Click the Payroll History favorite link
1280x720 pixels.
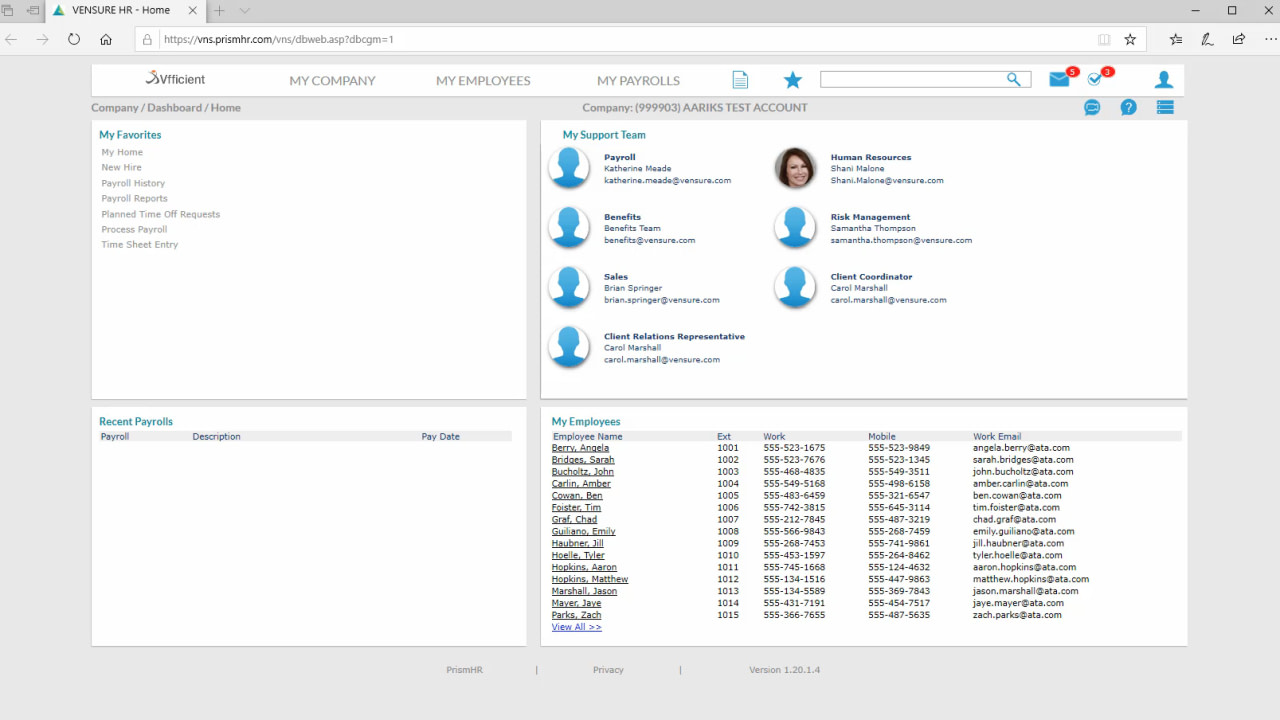pyautogui.click(x=133, y=184)
